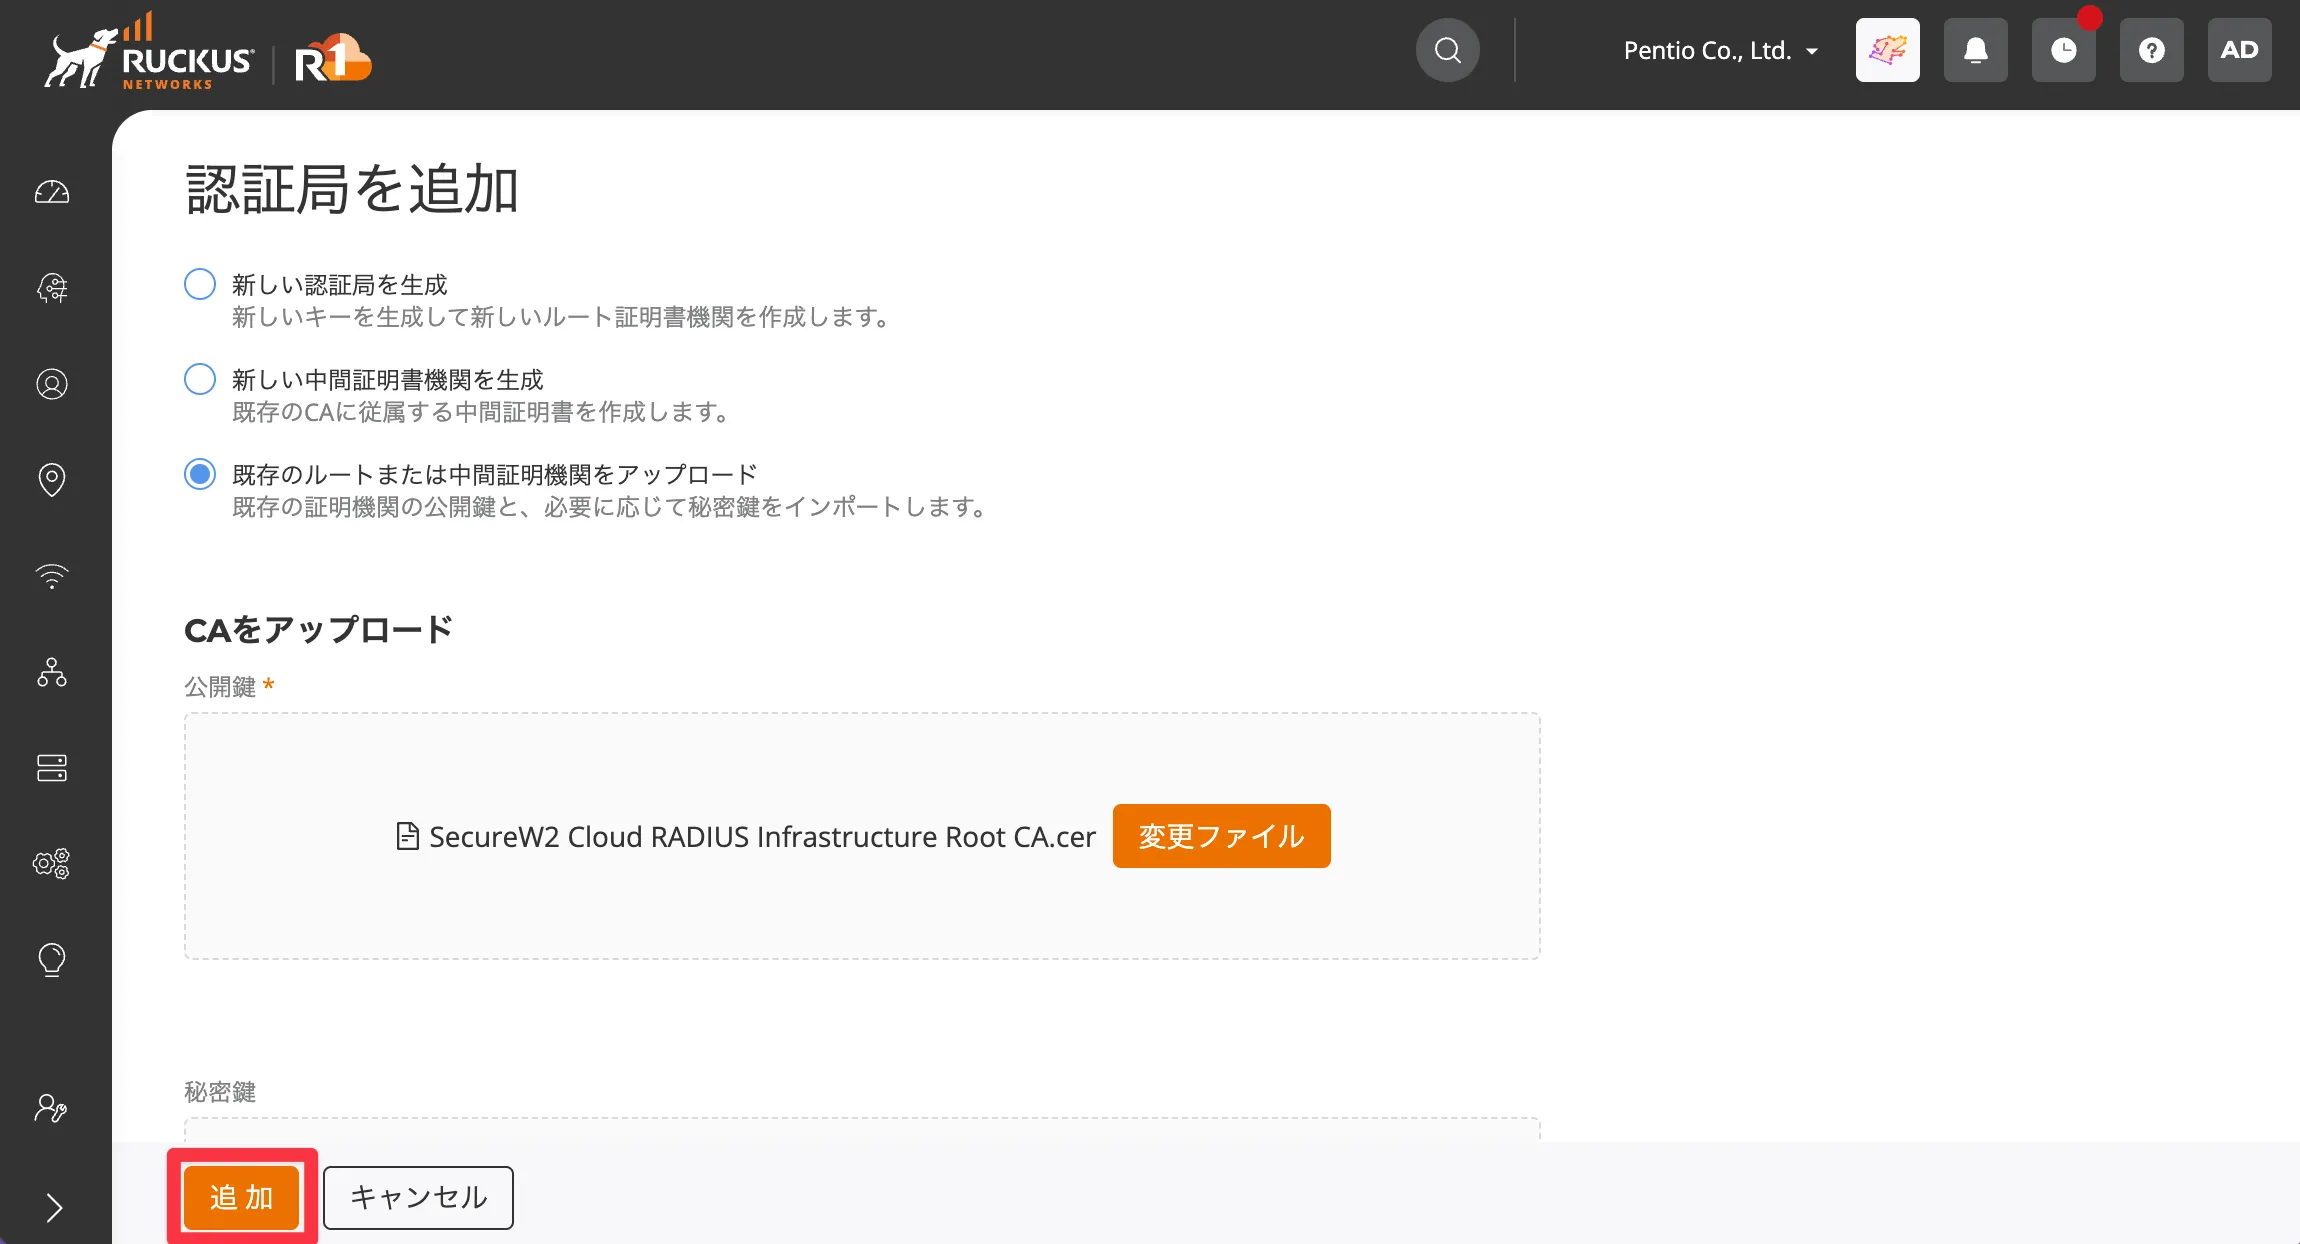Screen dimensions: 2300x1244
Task: Click the 秘密鍵 label
Action: [220, 1092]
